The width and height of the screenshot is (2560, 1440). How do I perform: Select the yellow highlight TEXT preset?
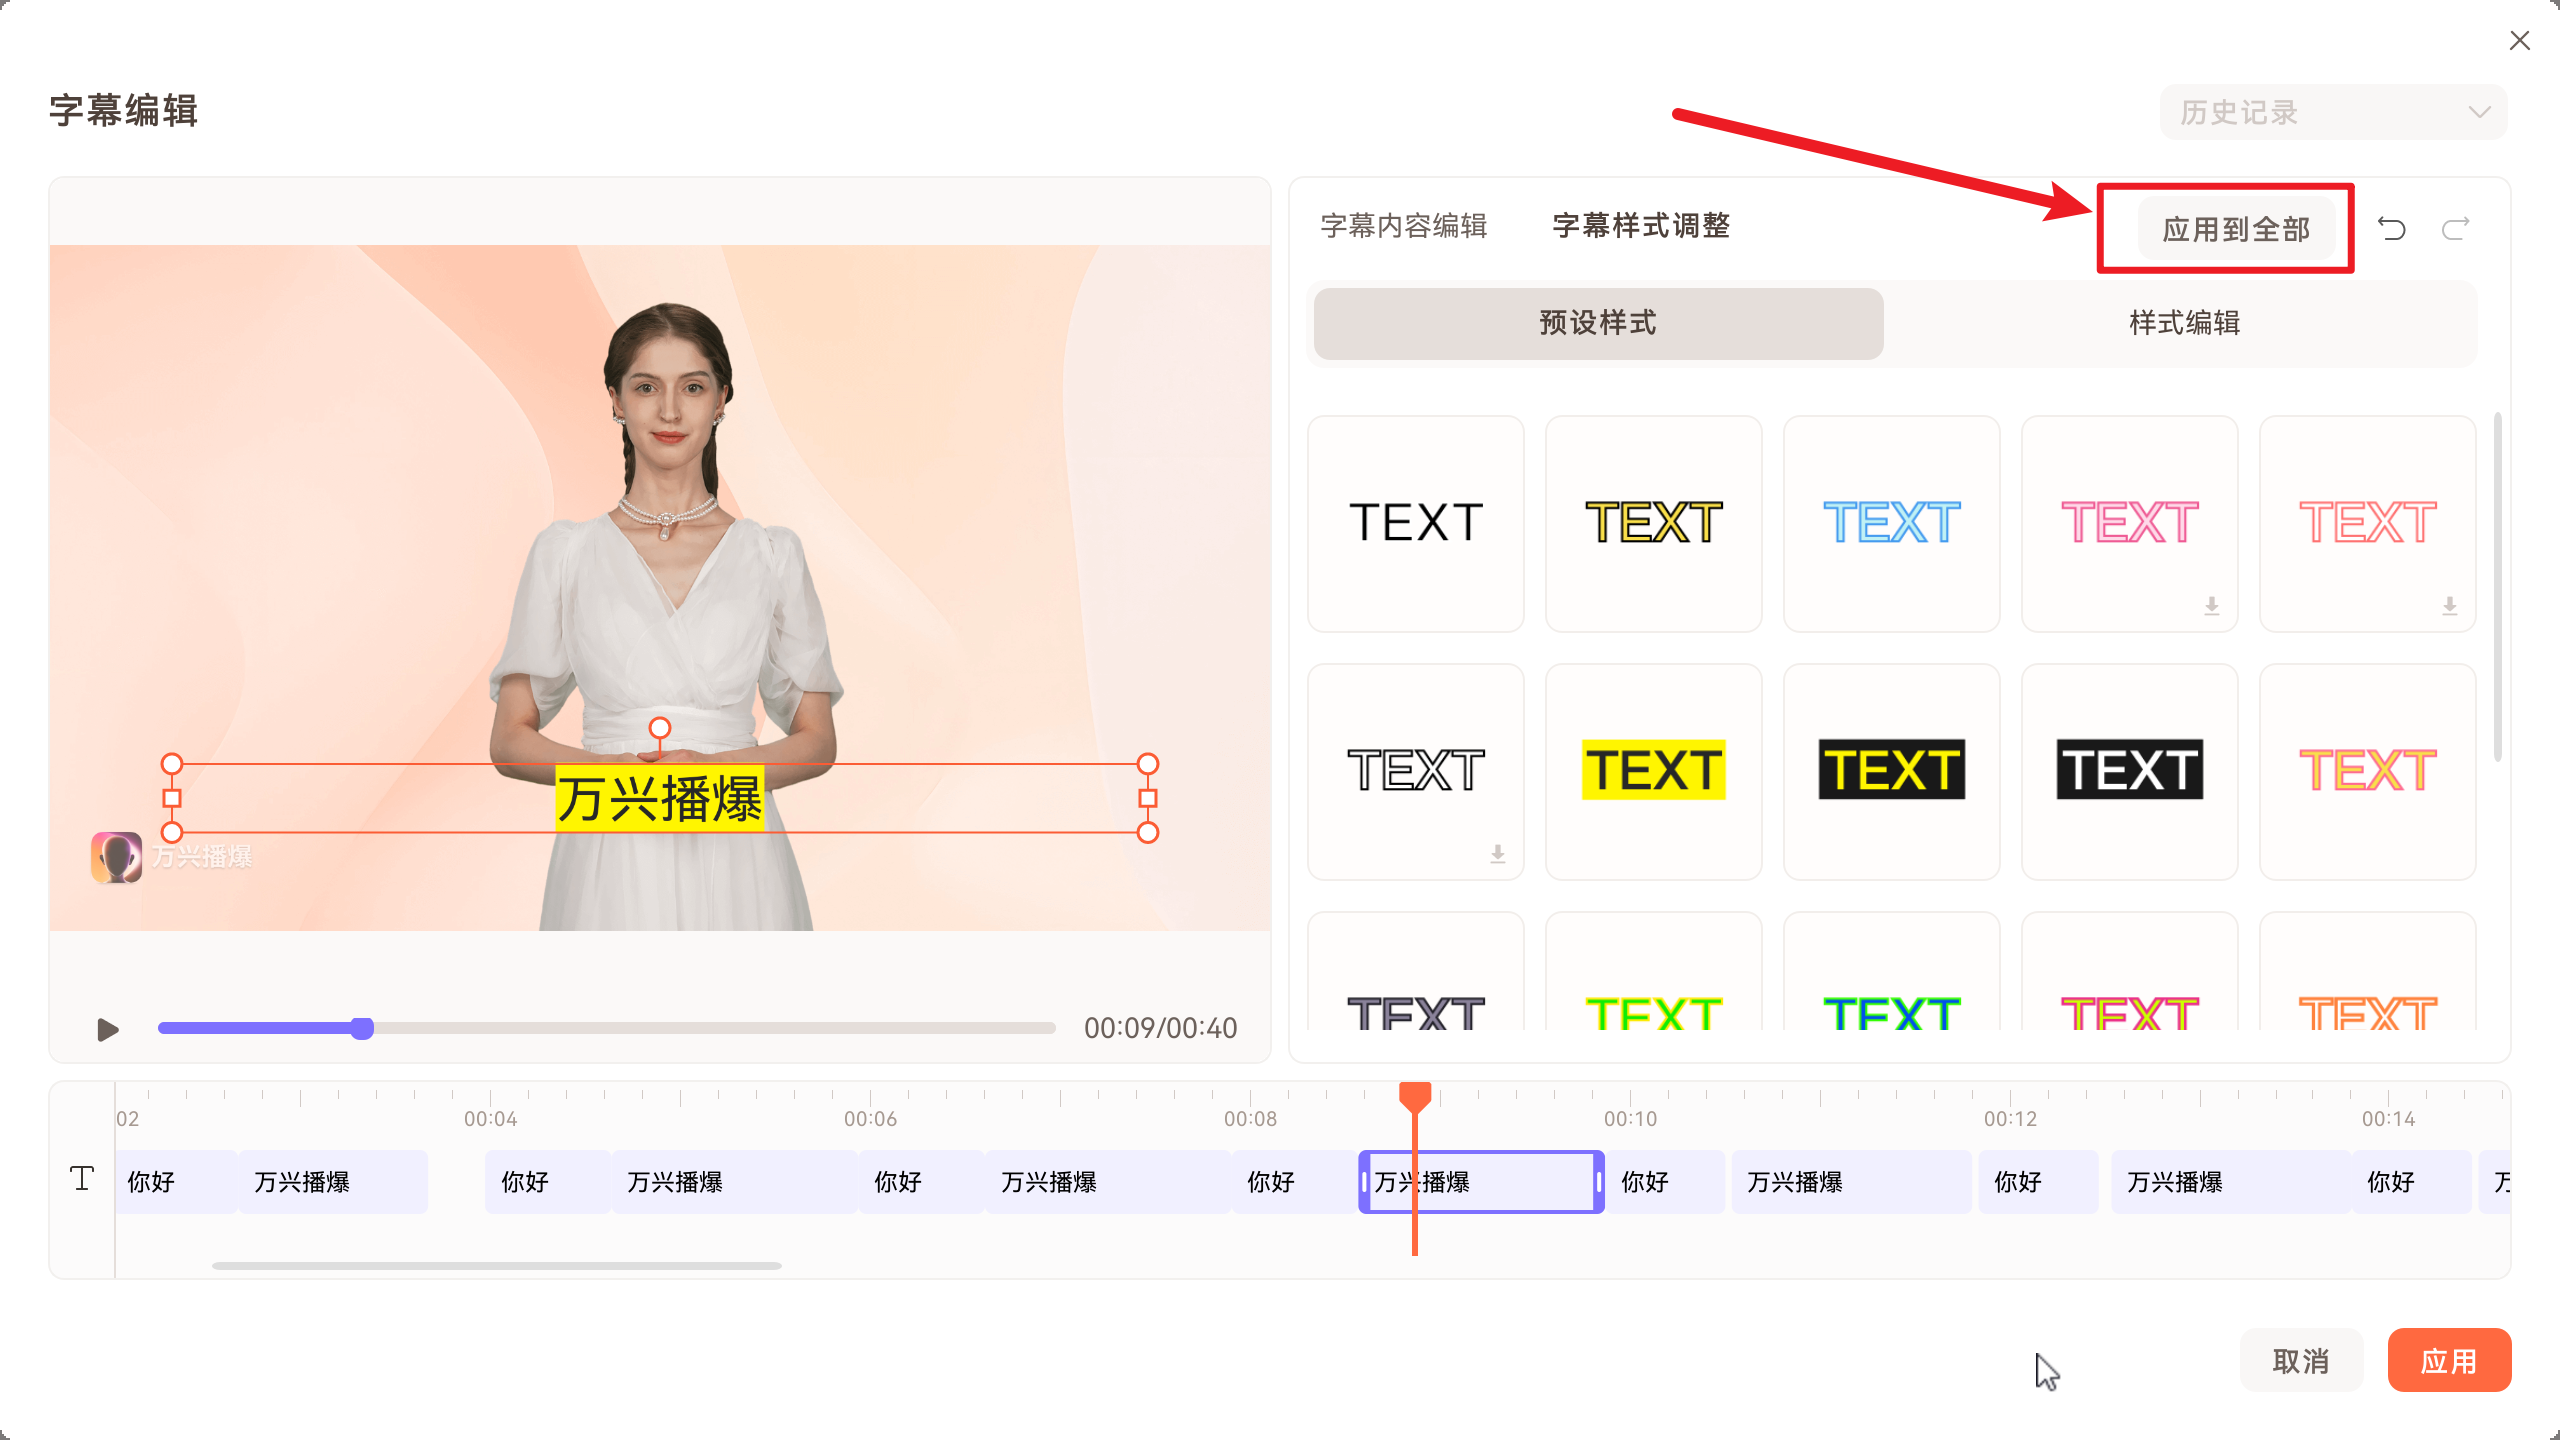[x=1653, y=771]
